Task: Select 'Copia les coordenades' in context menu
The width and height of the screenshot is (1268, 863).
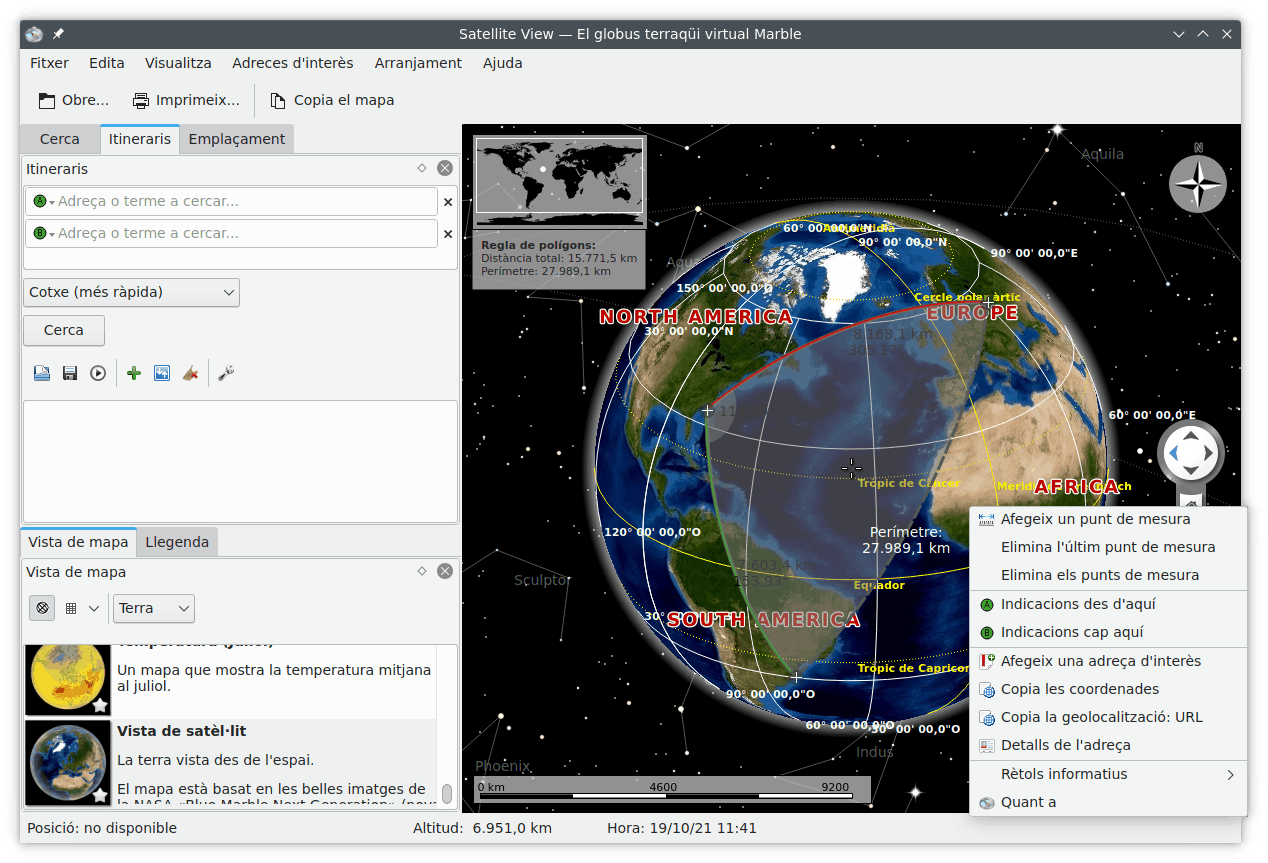Action: tap(1079, 689)
